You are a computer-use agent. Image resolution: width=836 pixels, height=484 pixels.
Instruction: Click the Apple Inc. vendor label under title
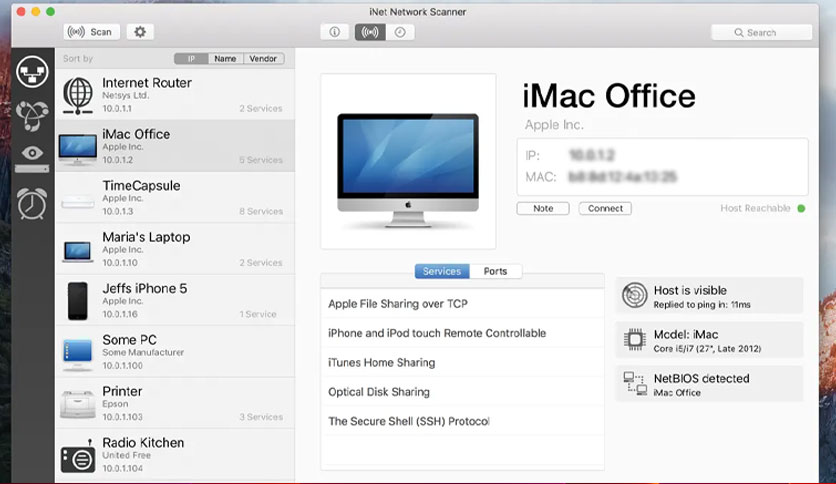pyautogui.click(x=554, y=125)
